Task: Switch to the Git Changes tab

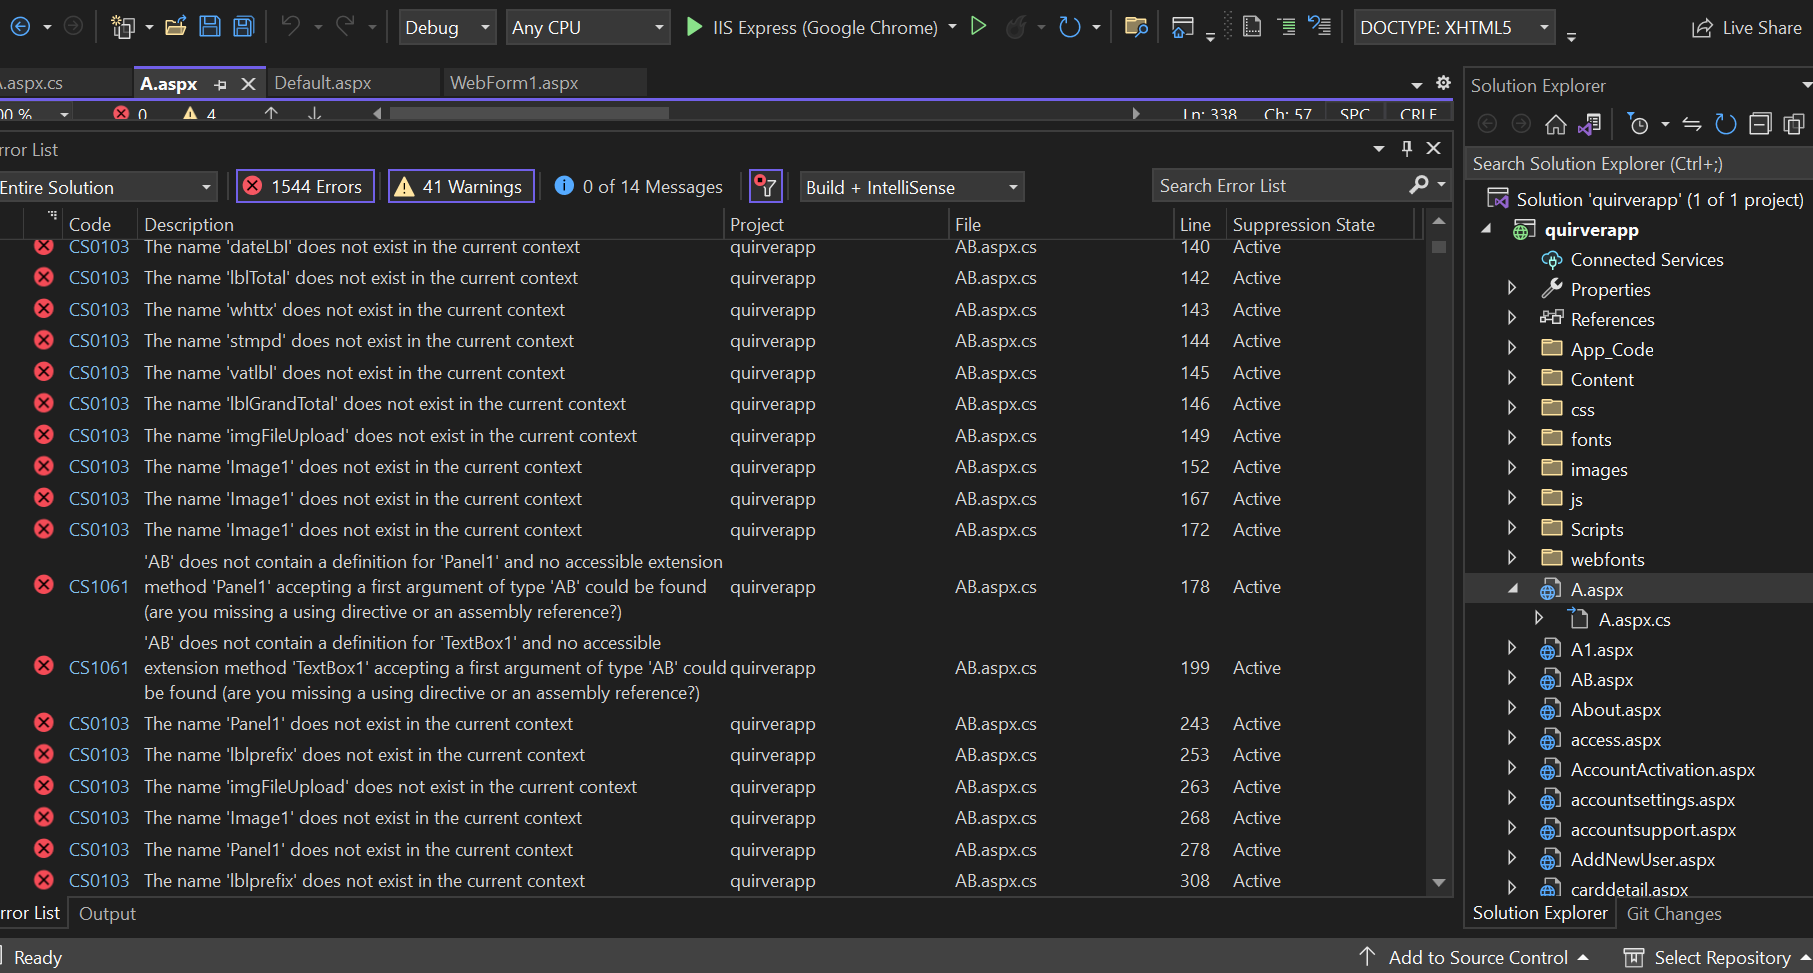Action: point(1674,913)
